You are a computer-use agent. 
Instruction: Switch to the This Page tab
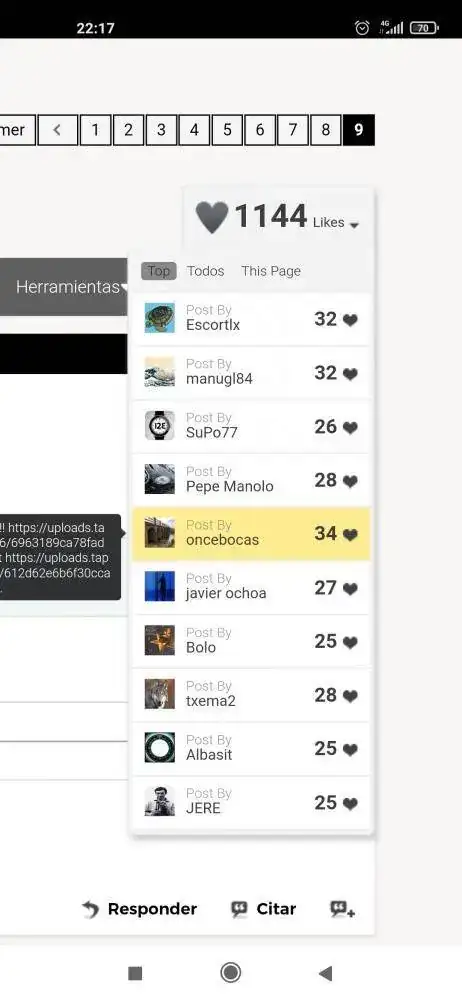(x=271, y=271)
